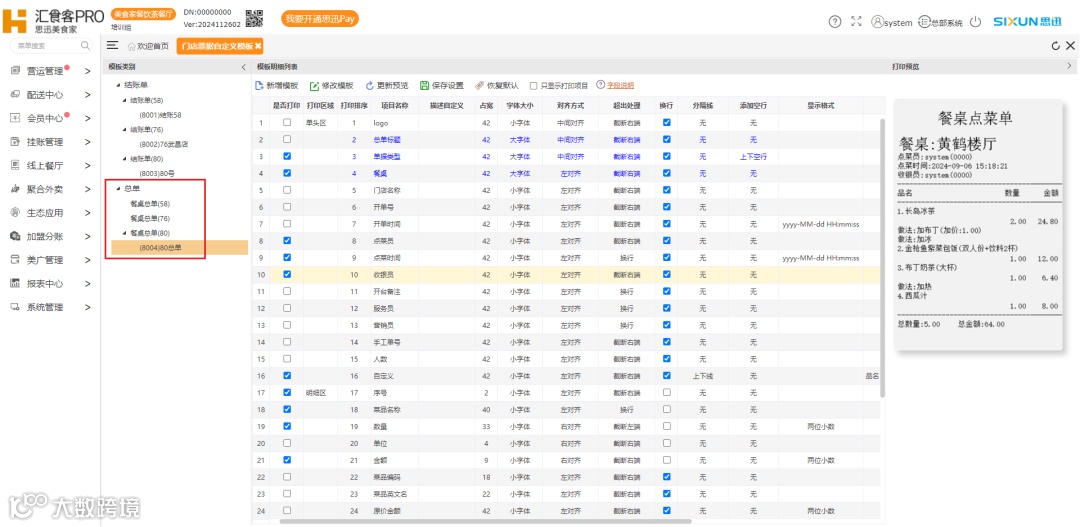The image size is (1080, 527).
Task: Click the 新增模板 document icon
Action: pyautogui.click(x=259, y=85)
